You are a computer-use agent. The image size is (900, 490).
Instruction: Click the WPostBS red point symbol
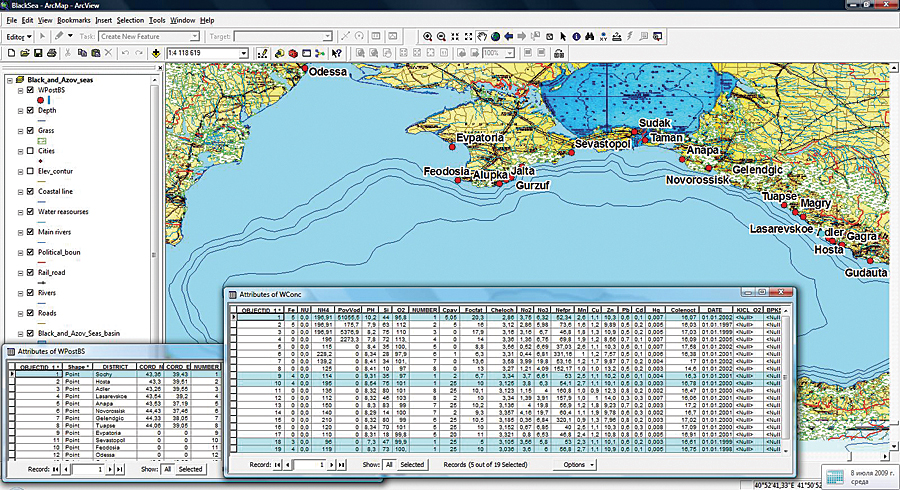click(40, 100)
